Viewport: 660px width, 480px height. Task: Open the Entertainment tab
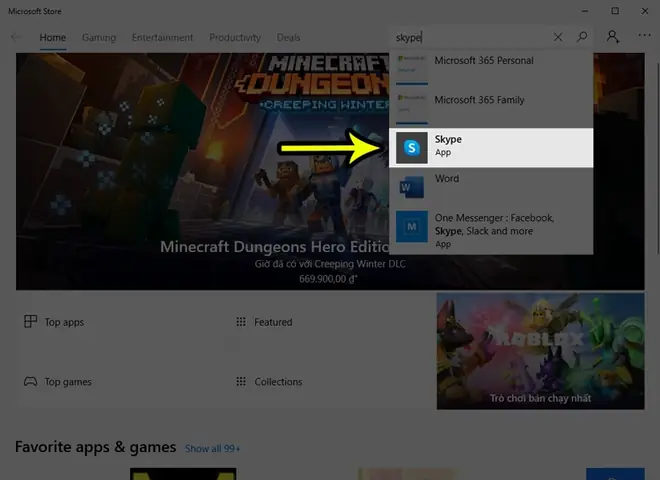tap(162, 37)
